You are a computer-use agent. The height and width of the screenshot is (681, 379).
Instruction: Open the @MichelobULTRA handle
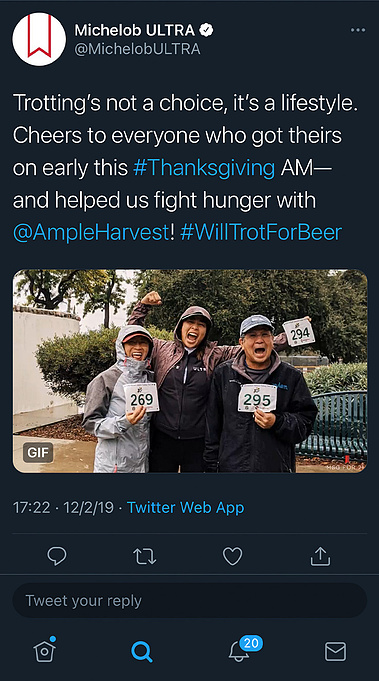coord(138,49)
